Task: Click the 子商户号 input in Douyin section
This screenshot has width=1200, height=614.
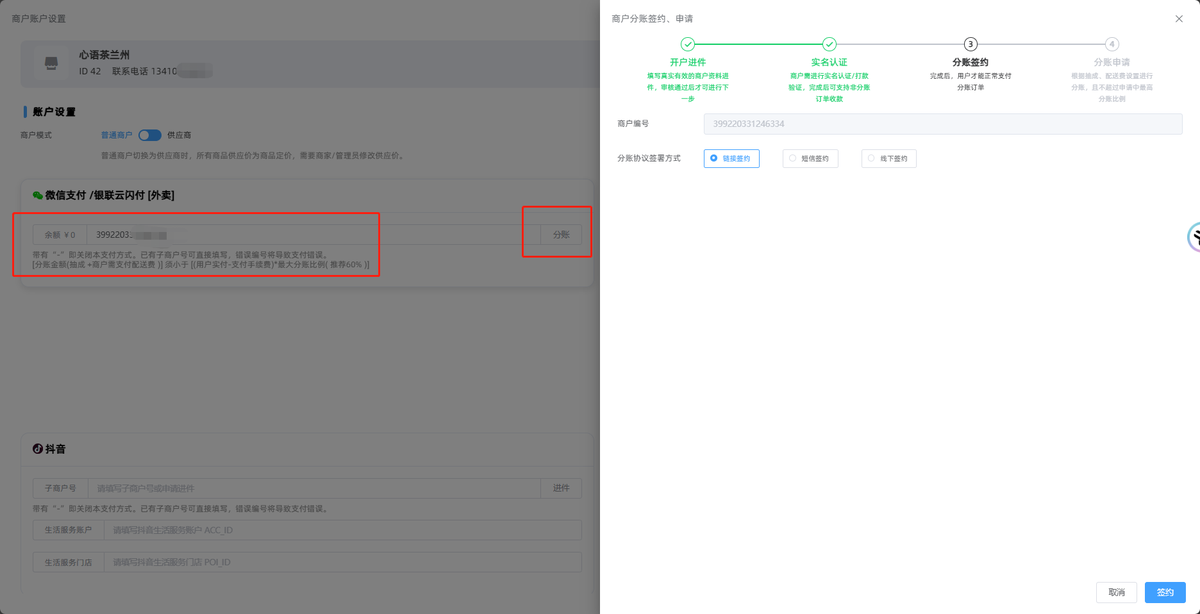Action: point(314,488)
